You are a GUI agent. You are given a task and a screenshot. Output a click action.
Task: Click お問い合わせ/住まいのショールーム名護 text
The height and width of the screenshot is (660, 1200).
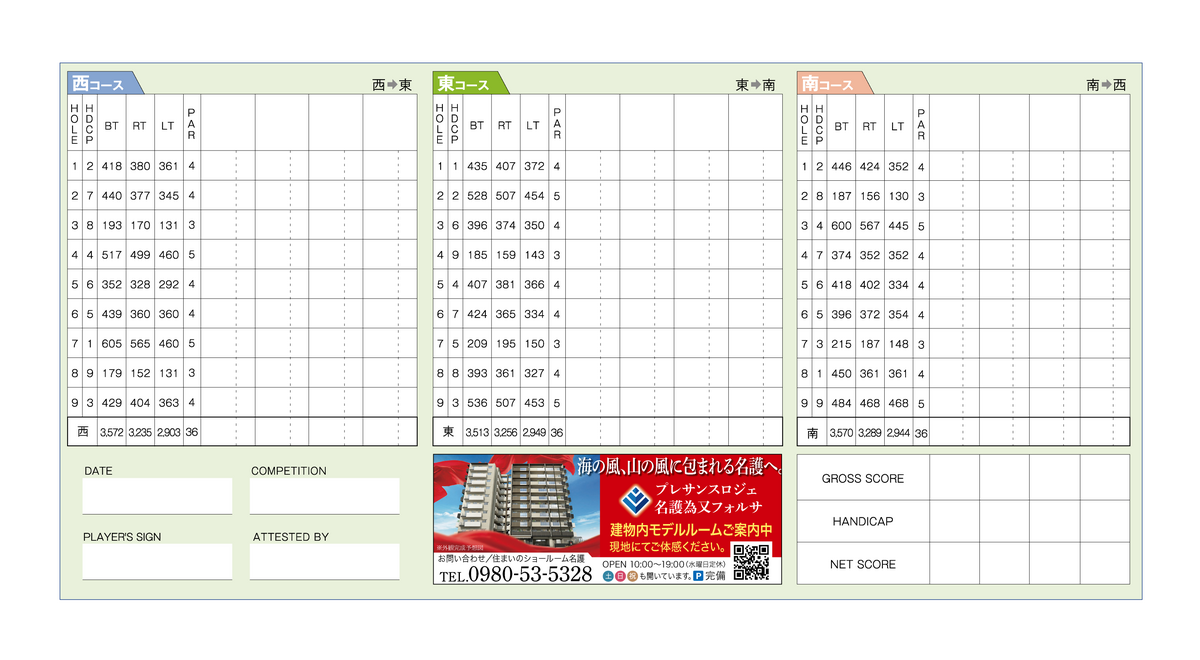[510, 559]
